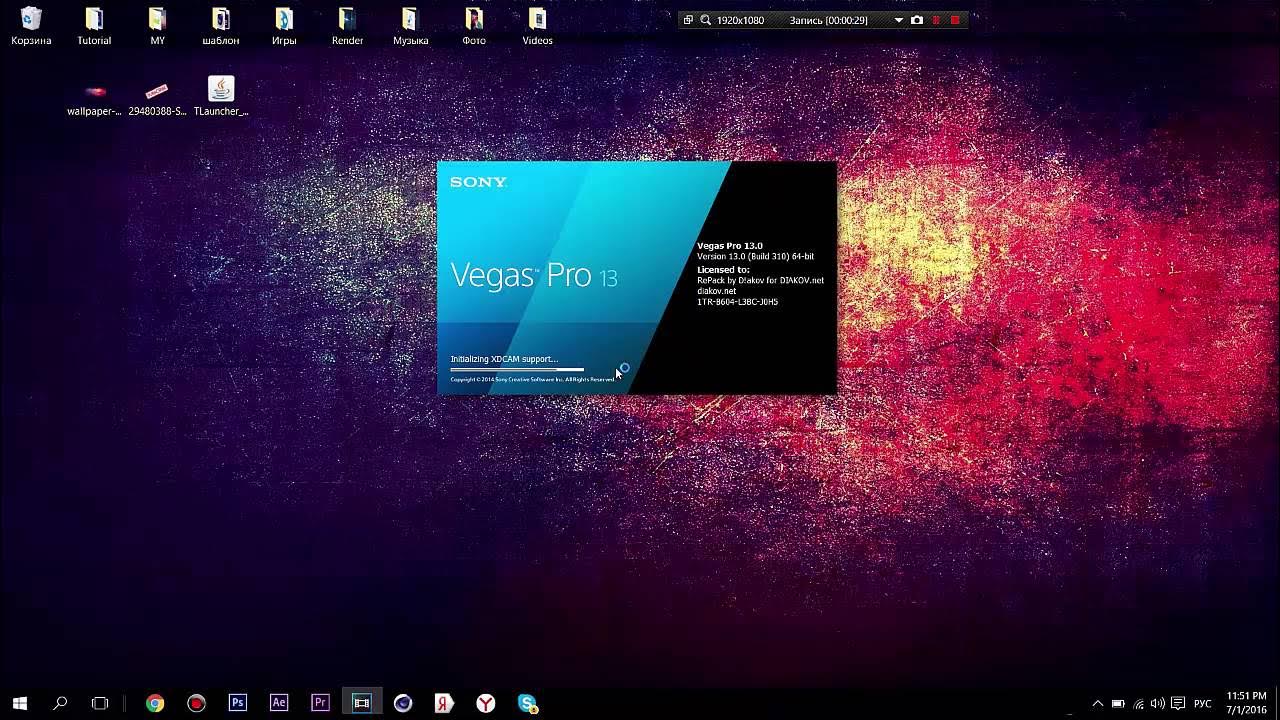Take a screenshot with the camera icon
This screenshot has height=720, width=1280.
[917, 20]
